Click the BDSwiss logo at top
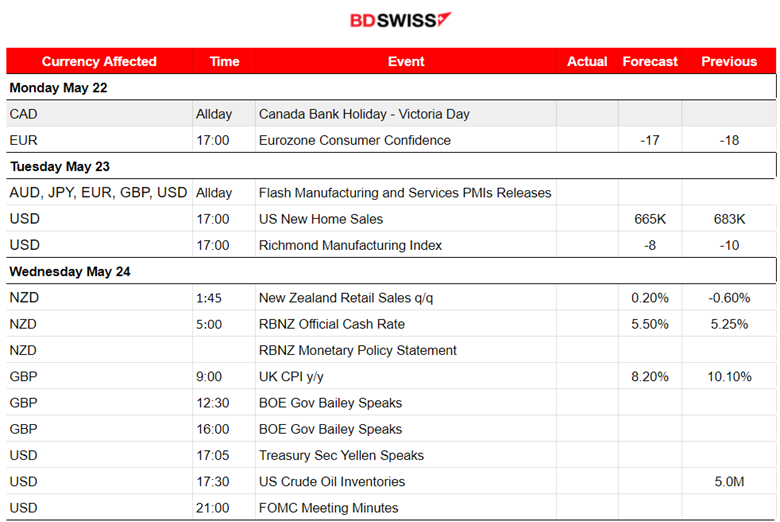The height and width of the screenshot is (522, 780). click(400, 20)
